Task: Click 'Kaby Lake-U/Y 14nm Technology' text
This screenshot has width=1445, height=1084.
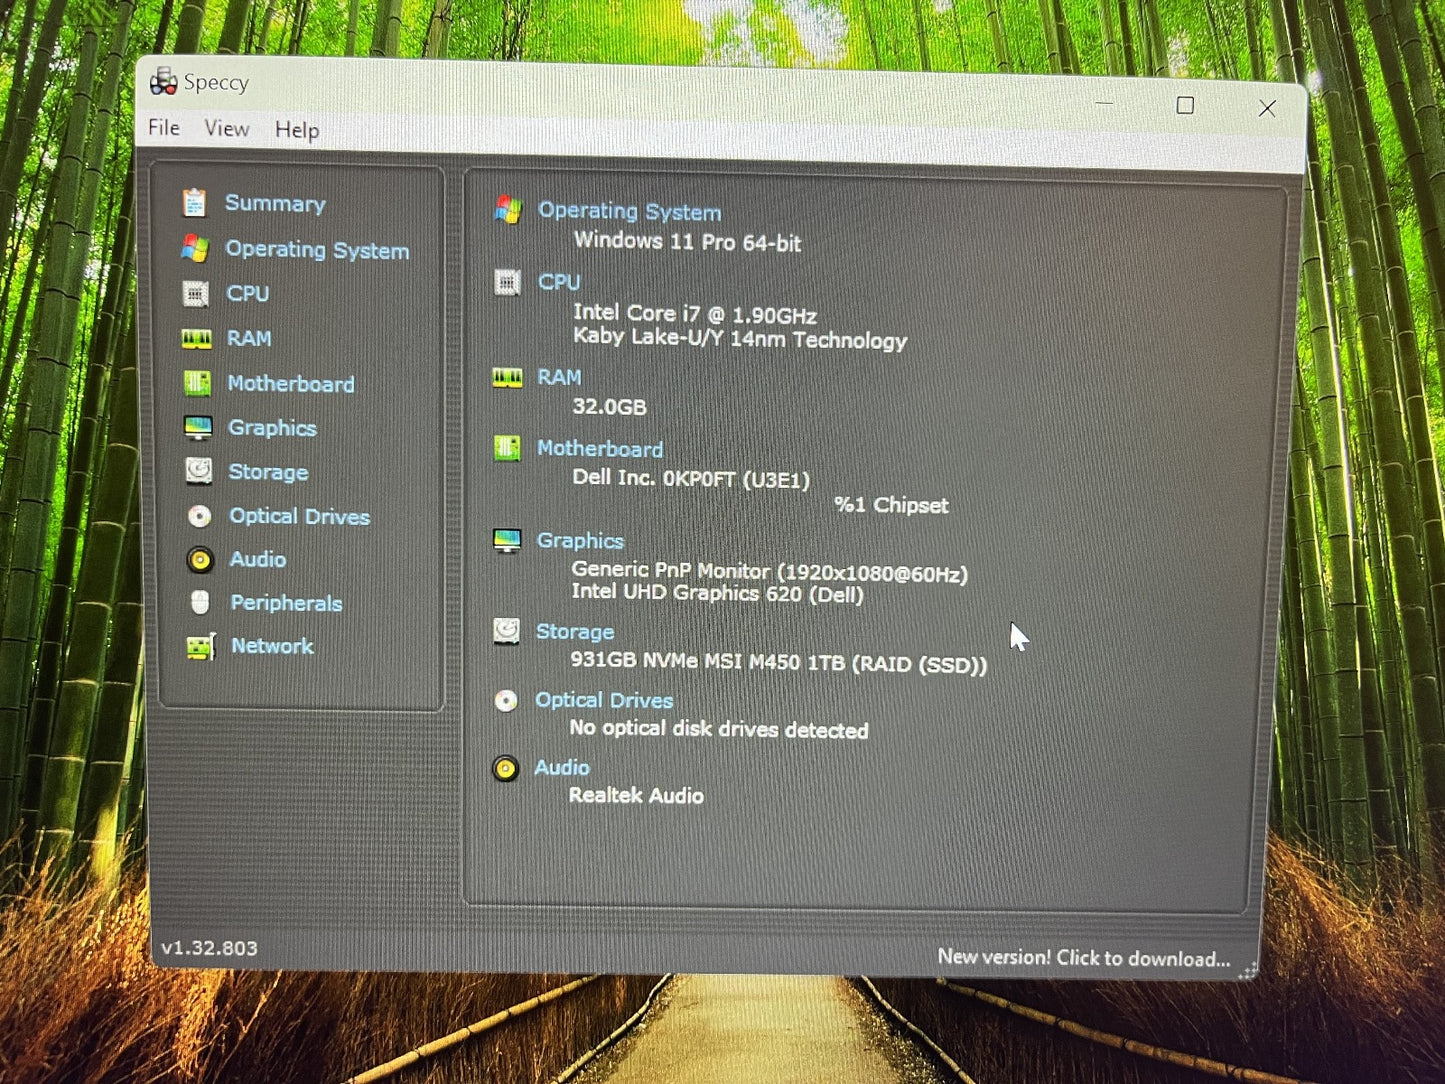Action: [740, 339]
